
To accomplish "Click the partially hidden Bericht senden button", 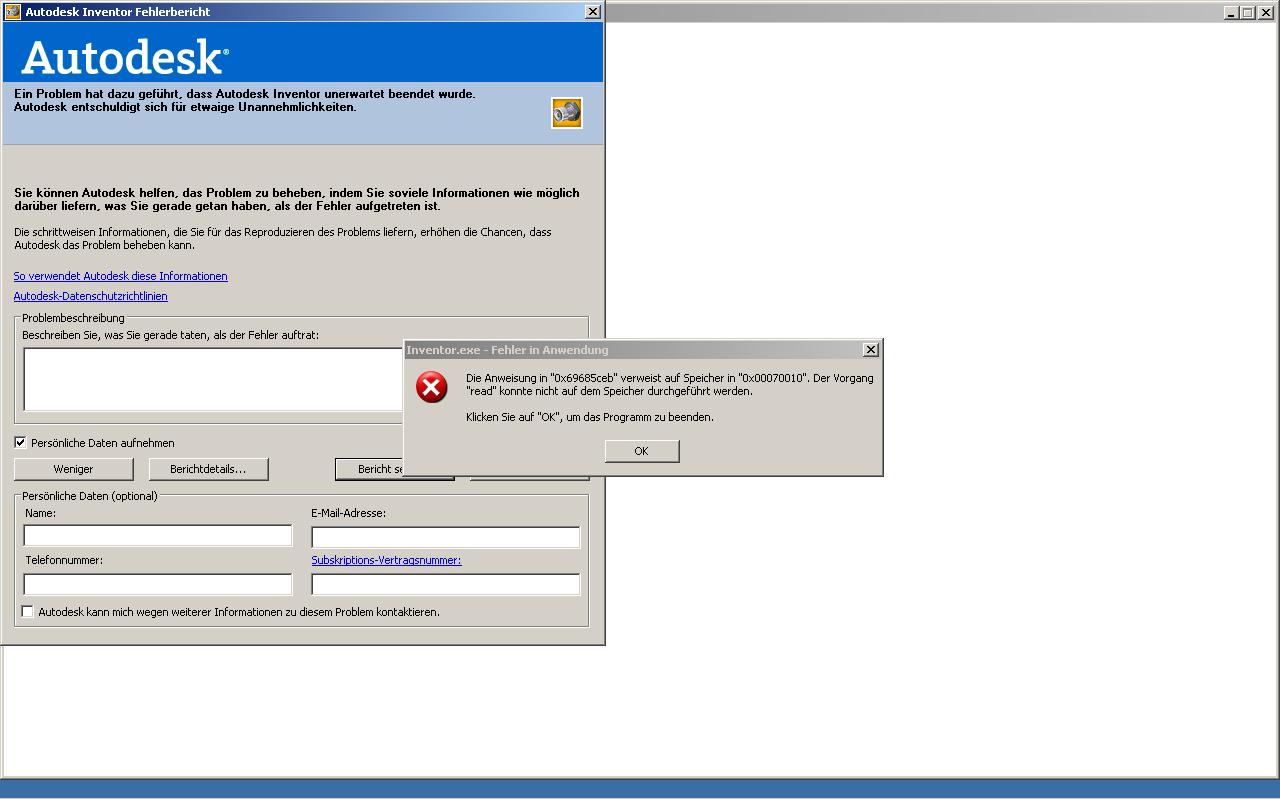I will coord(370,469).
